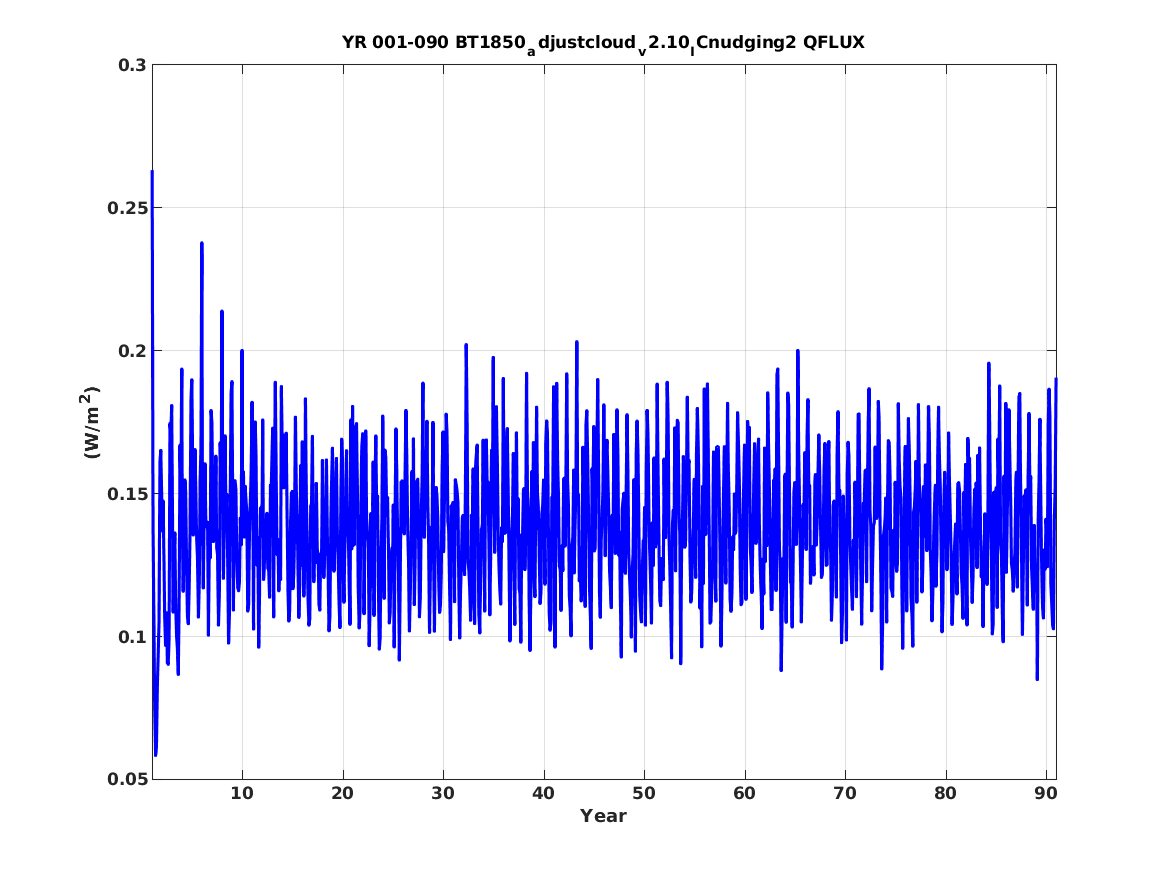Screen dimensions: 1167x875
Task: Click x-axis tick label '80'
Action: point(945,794)
